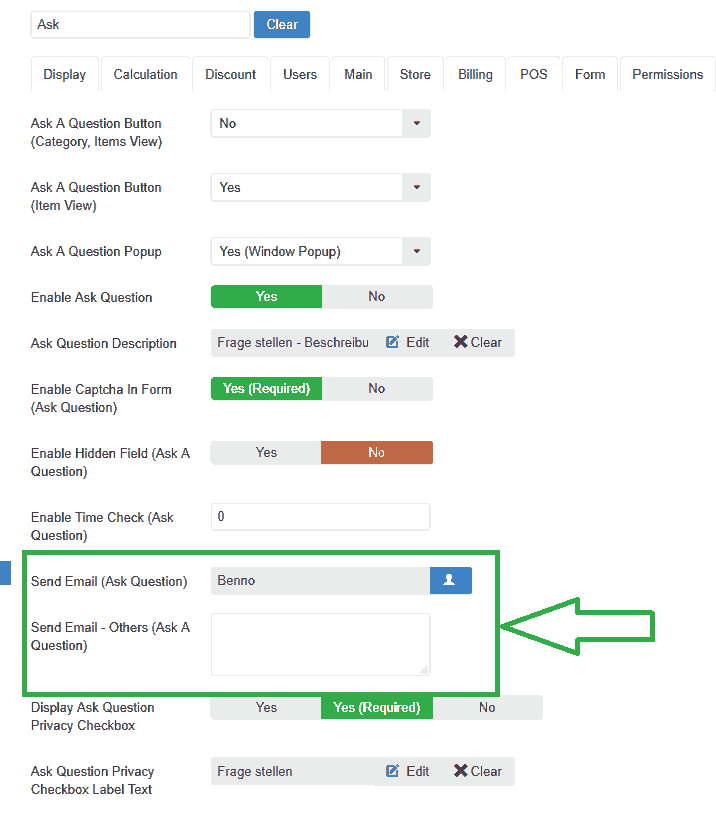Screen dimensions: 716x818
Task: Expand Ask A Question Button Item View dropdown
Action: (320, 188)
